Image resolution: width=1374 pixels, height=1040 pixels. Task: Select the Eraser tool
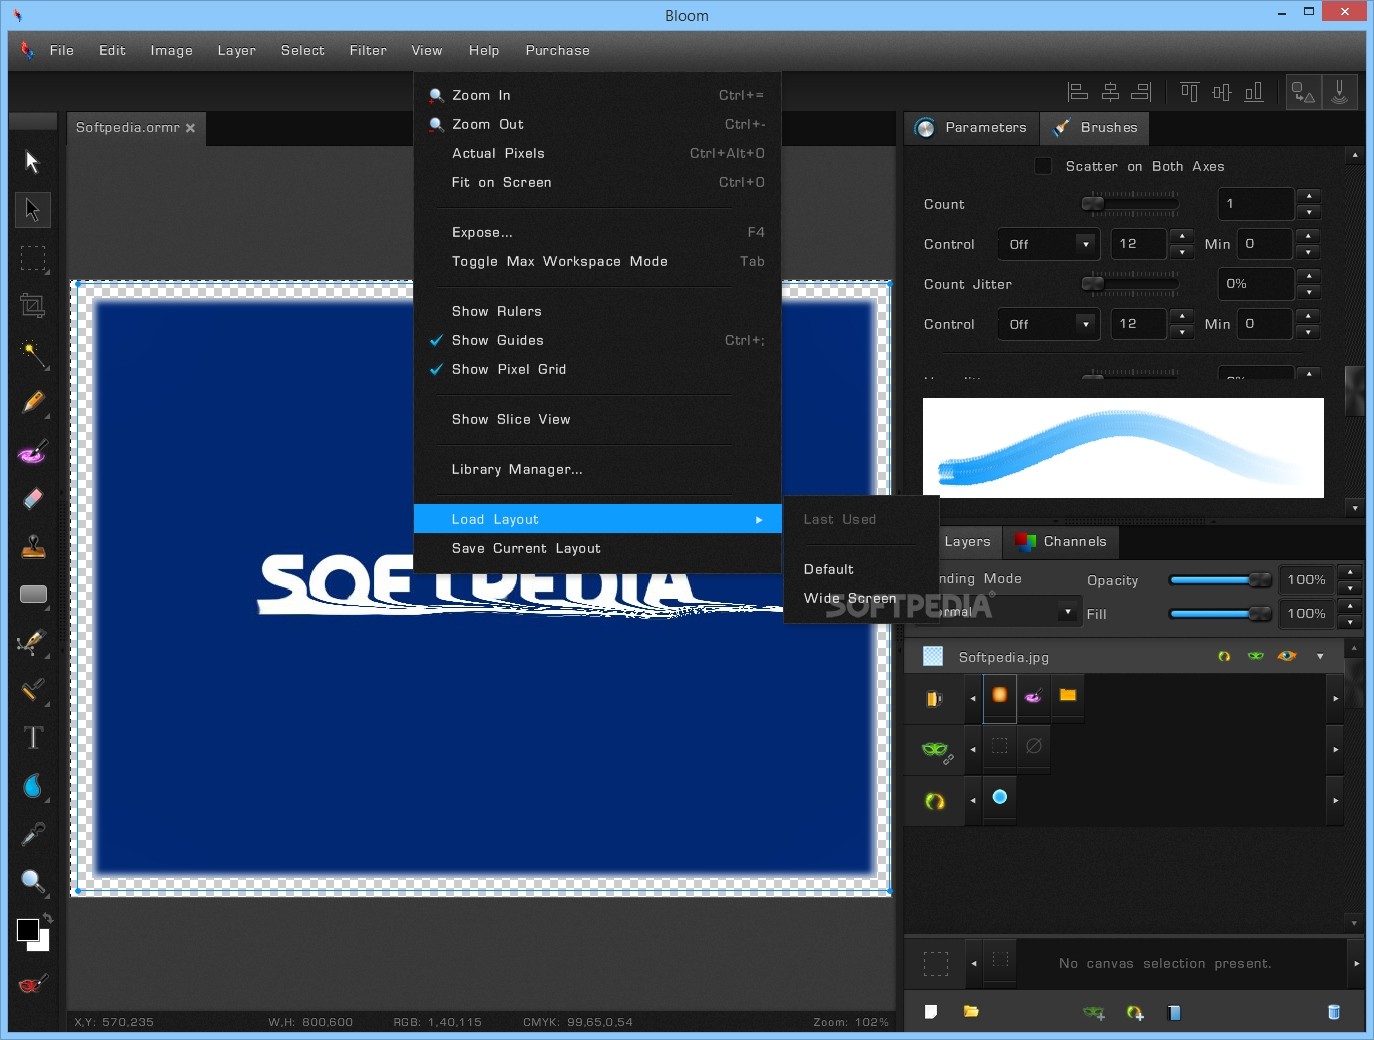[33, 498]
